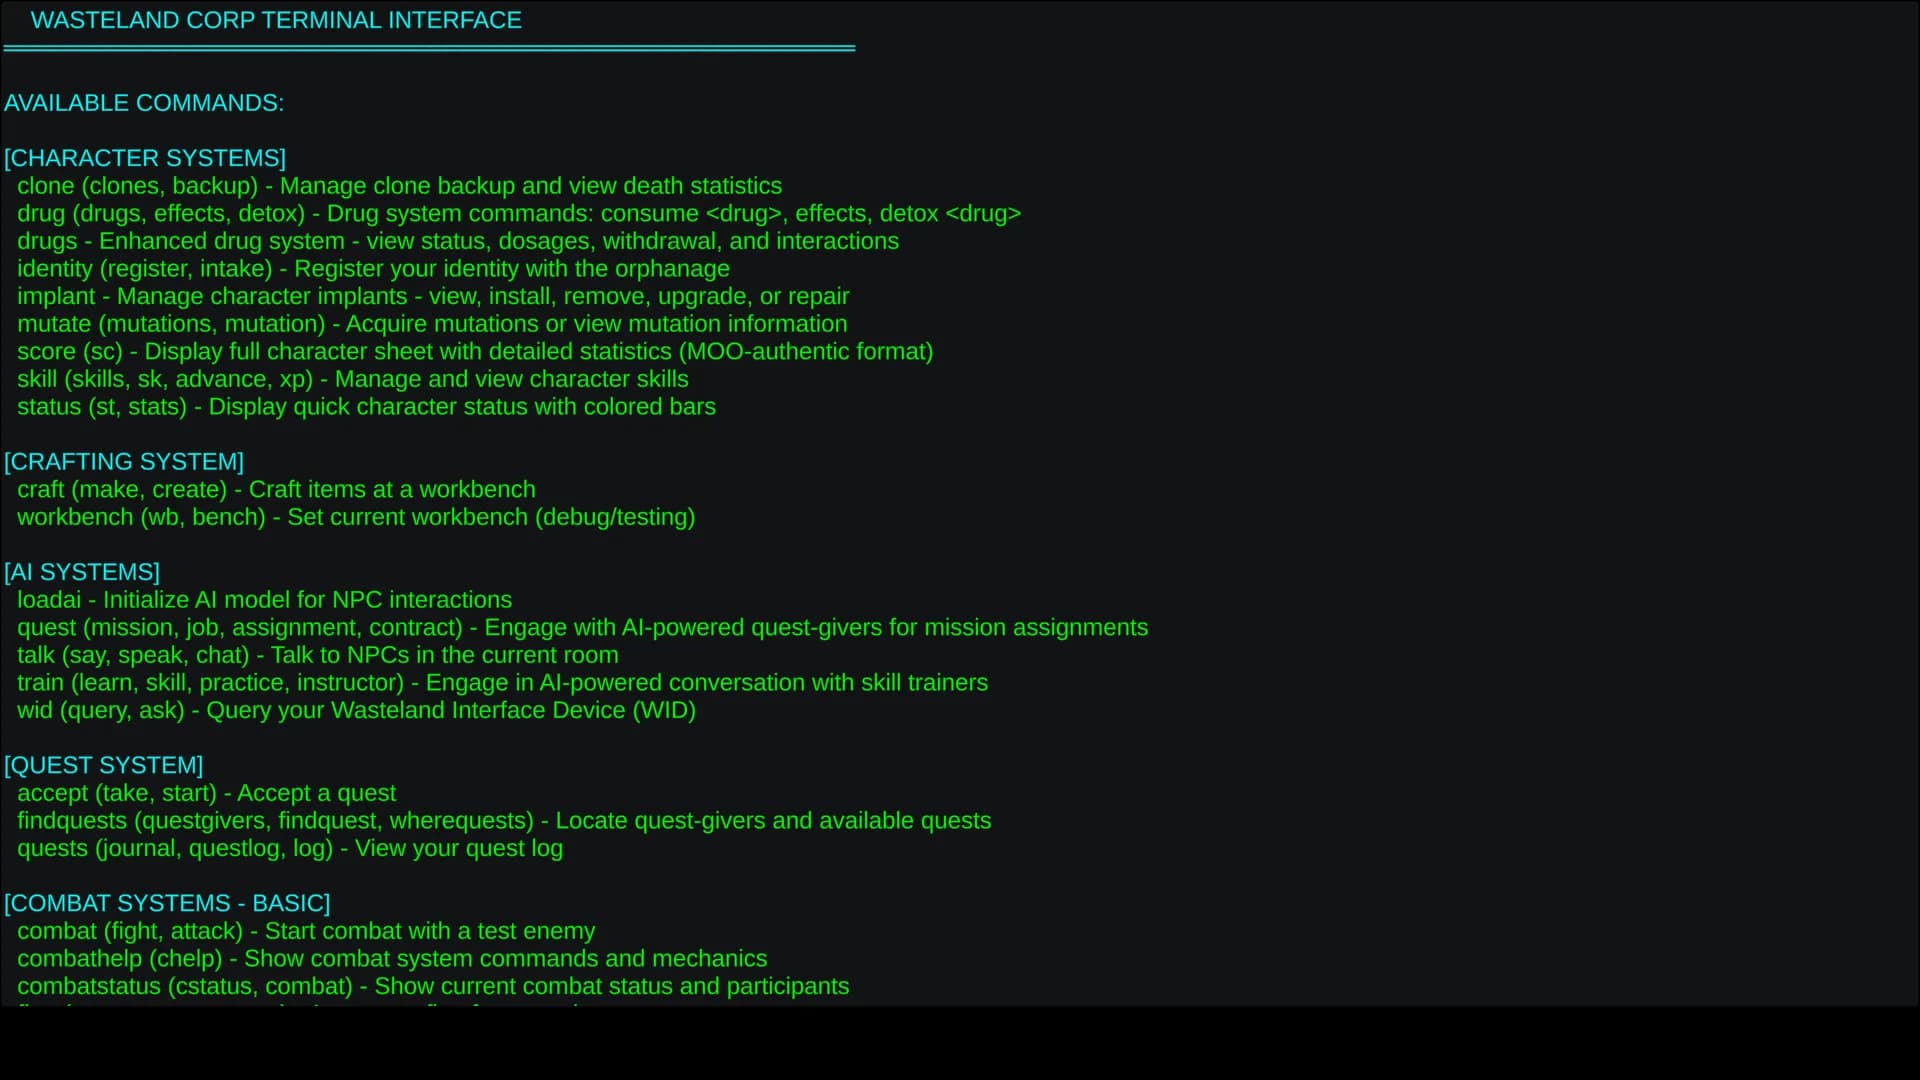Viewport: 1920px width, 1080px height.
Task: Click the [QUEST SYSTEM] section header
Action: tap(104, 765)
